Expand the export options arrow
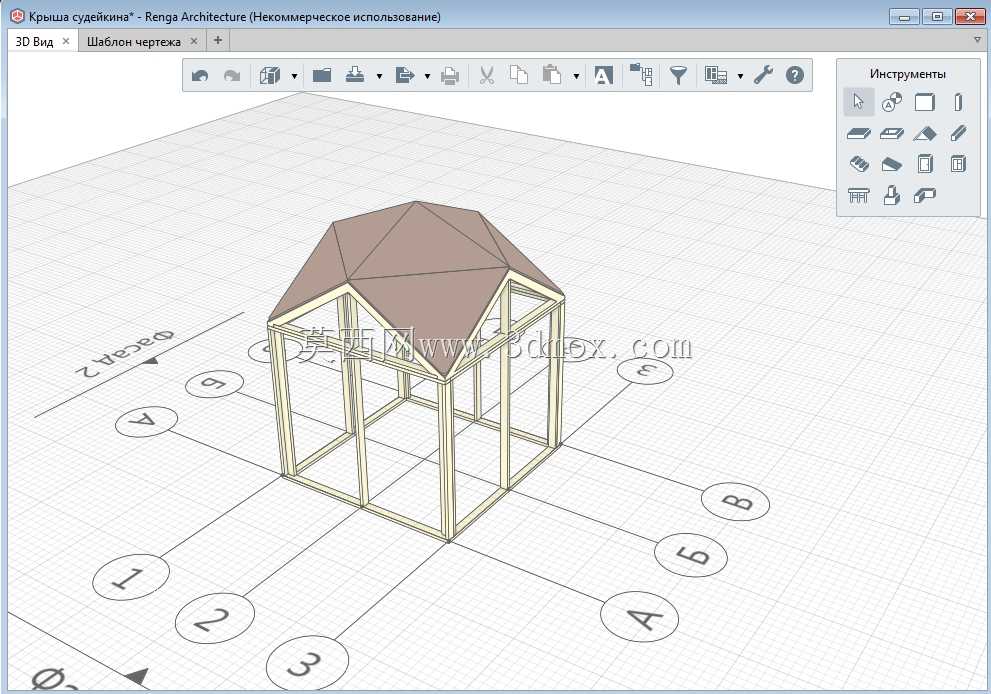 click(427, 76)
